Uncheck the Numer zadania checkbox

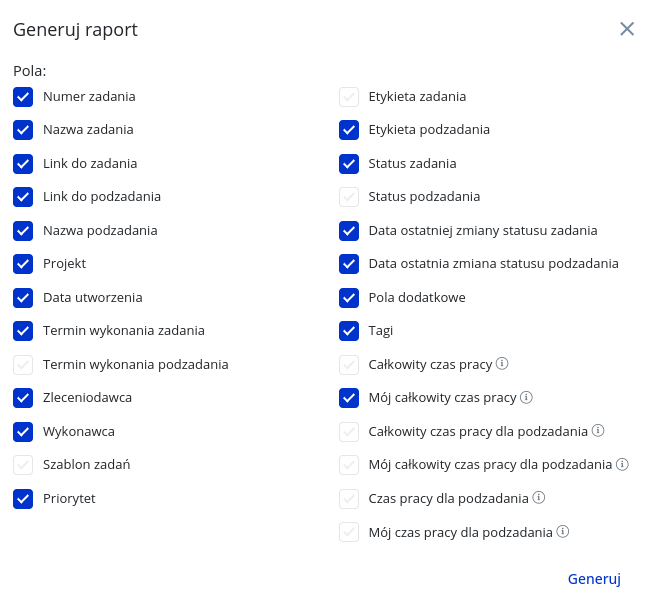coord(23,97)
